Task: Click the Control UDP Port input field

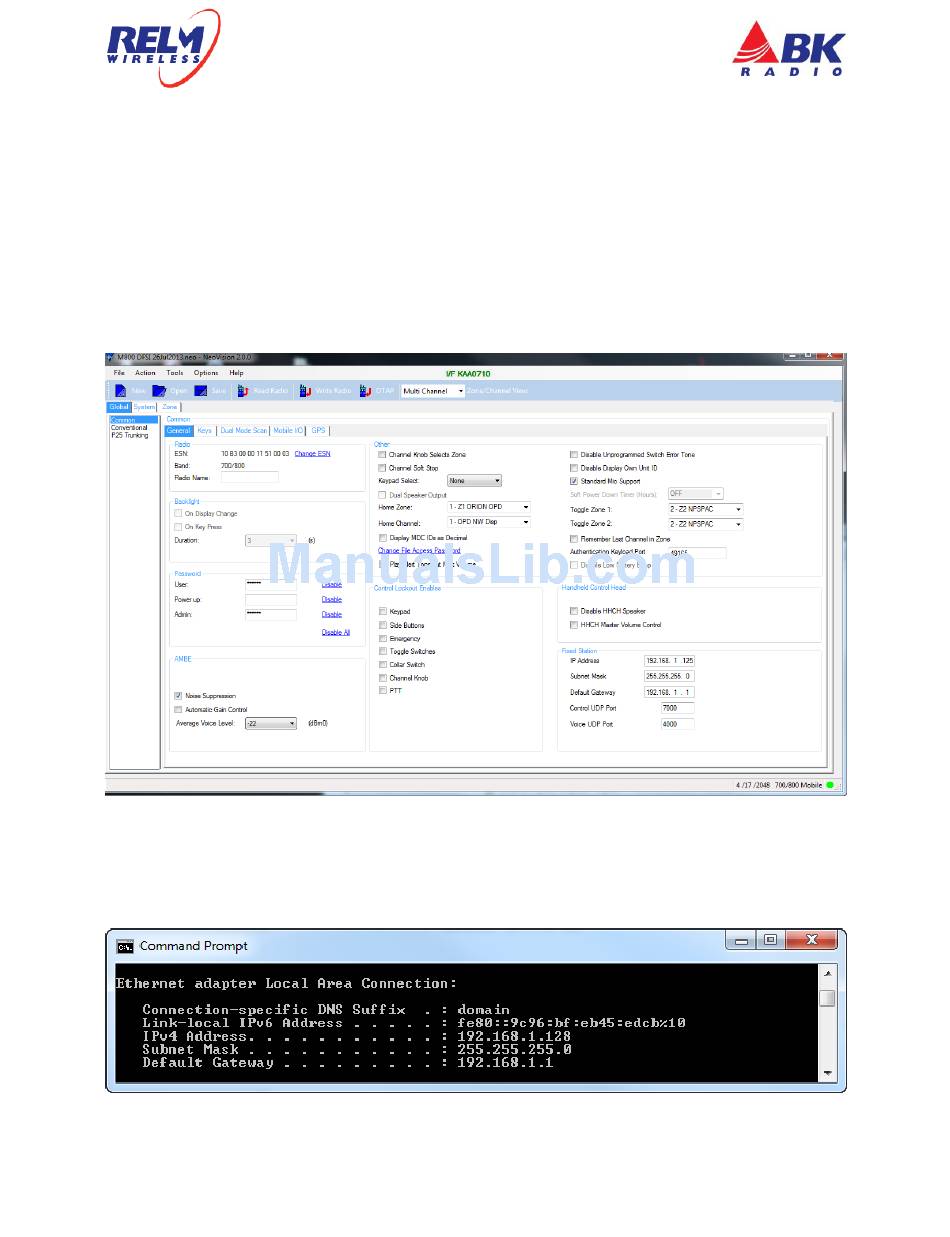Action: point(677,708)
